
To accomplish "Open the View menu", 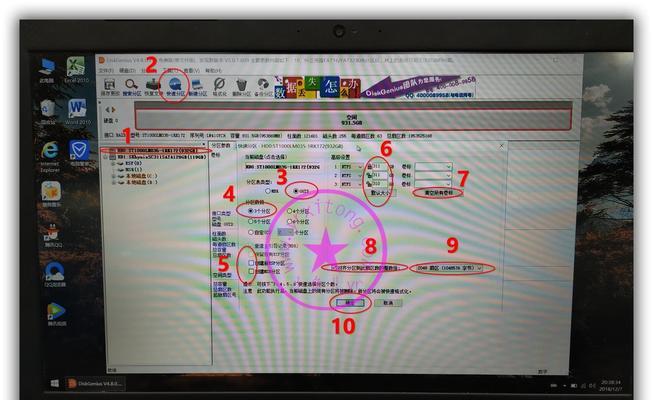I will point(191,70).
